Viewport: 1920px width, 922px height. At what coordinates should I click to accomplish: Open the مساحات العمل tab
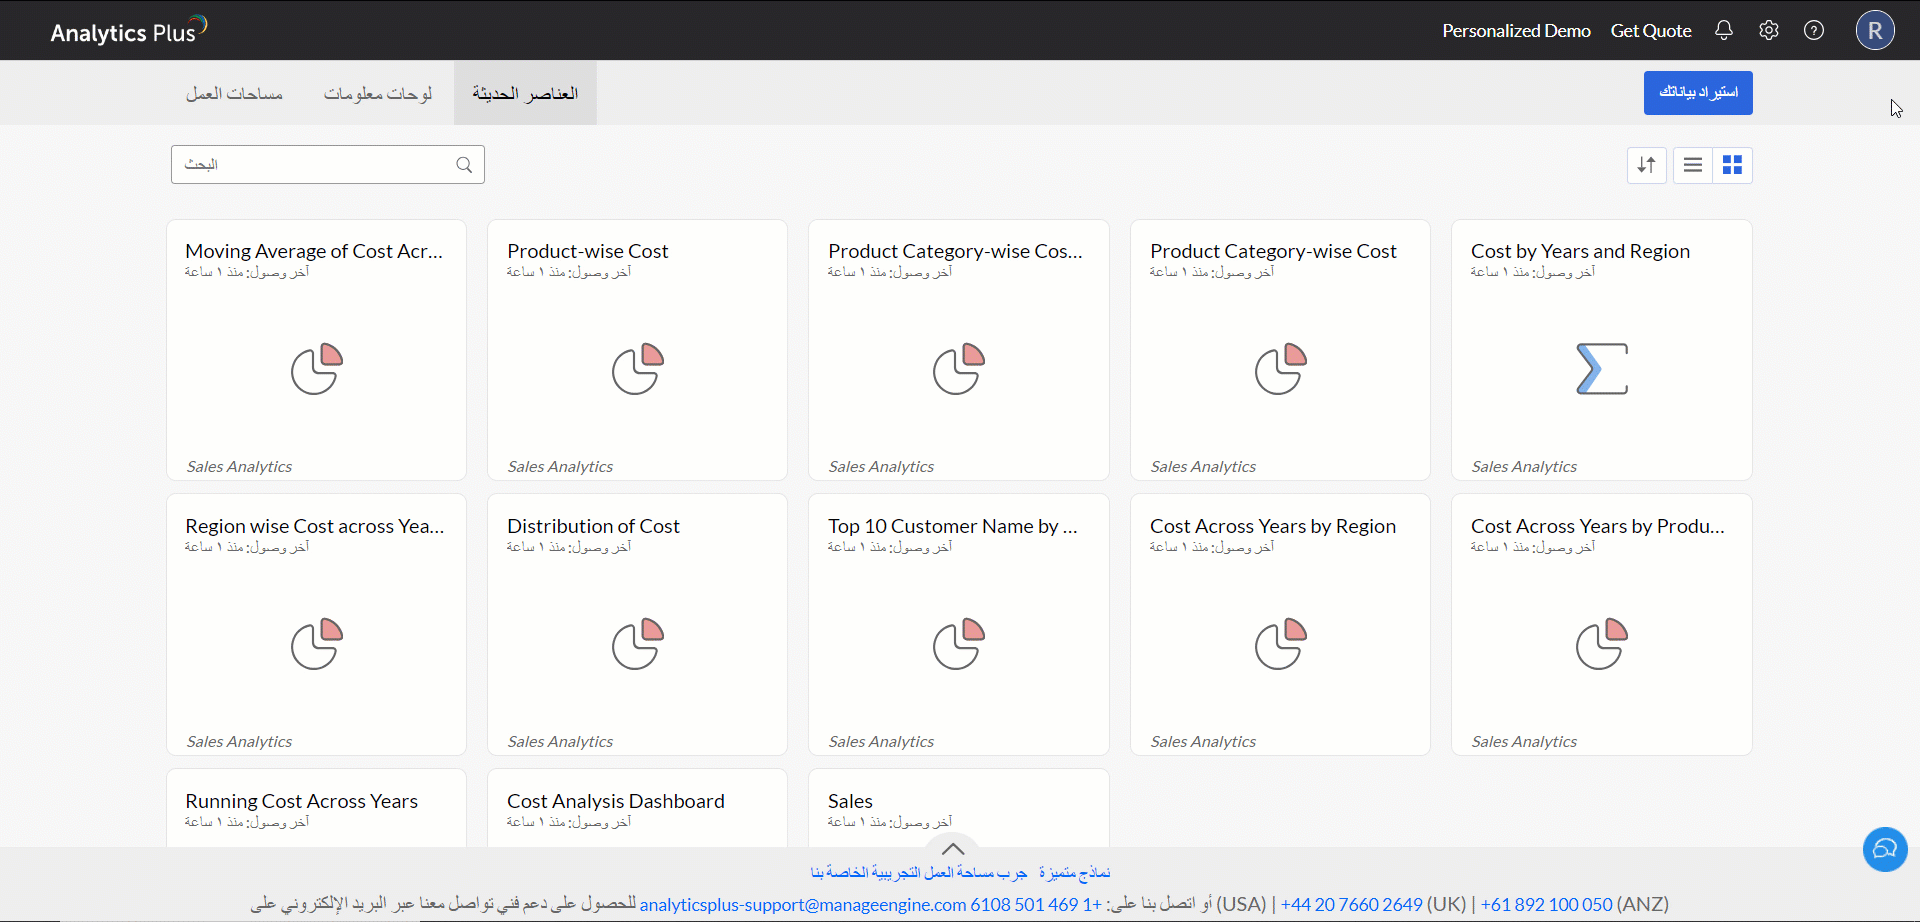click(234, 93)
